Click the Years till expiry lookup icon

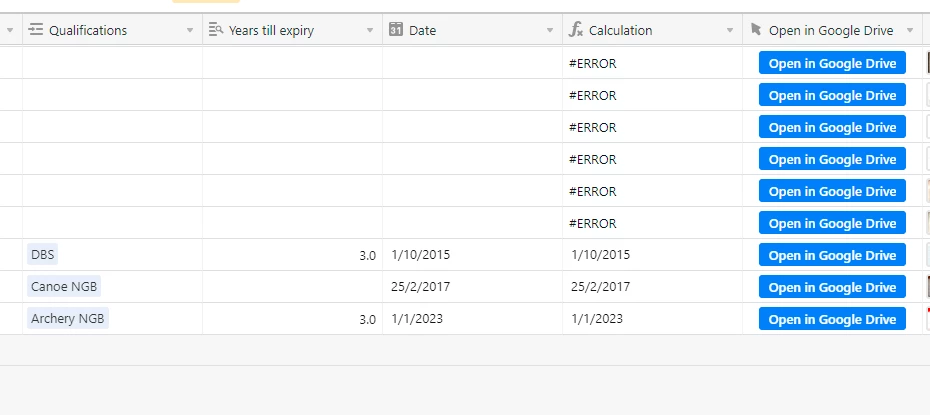pos(216,30)
